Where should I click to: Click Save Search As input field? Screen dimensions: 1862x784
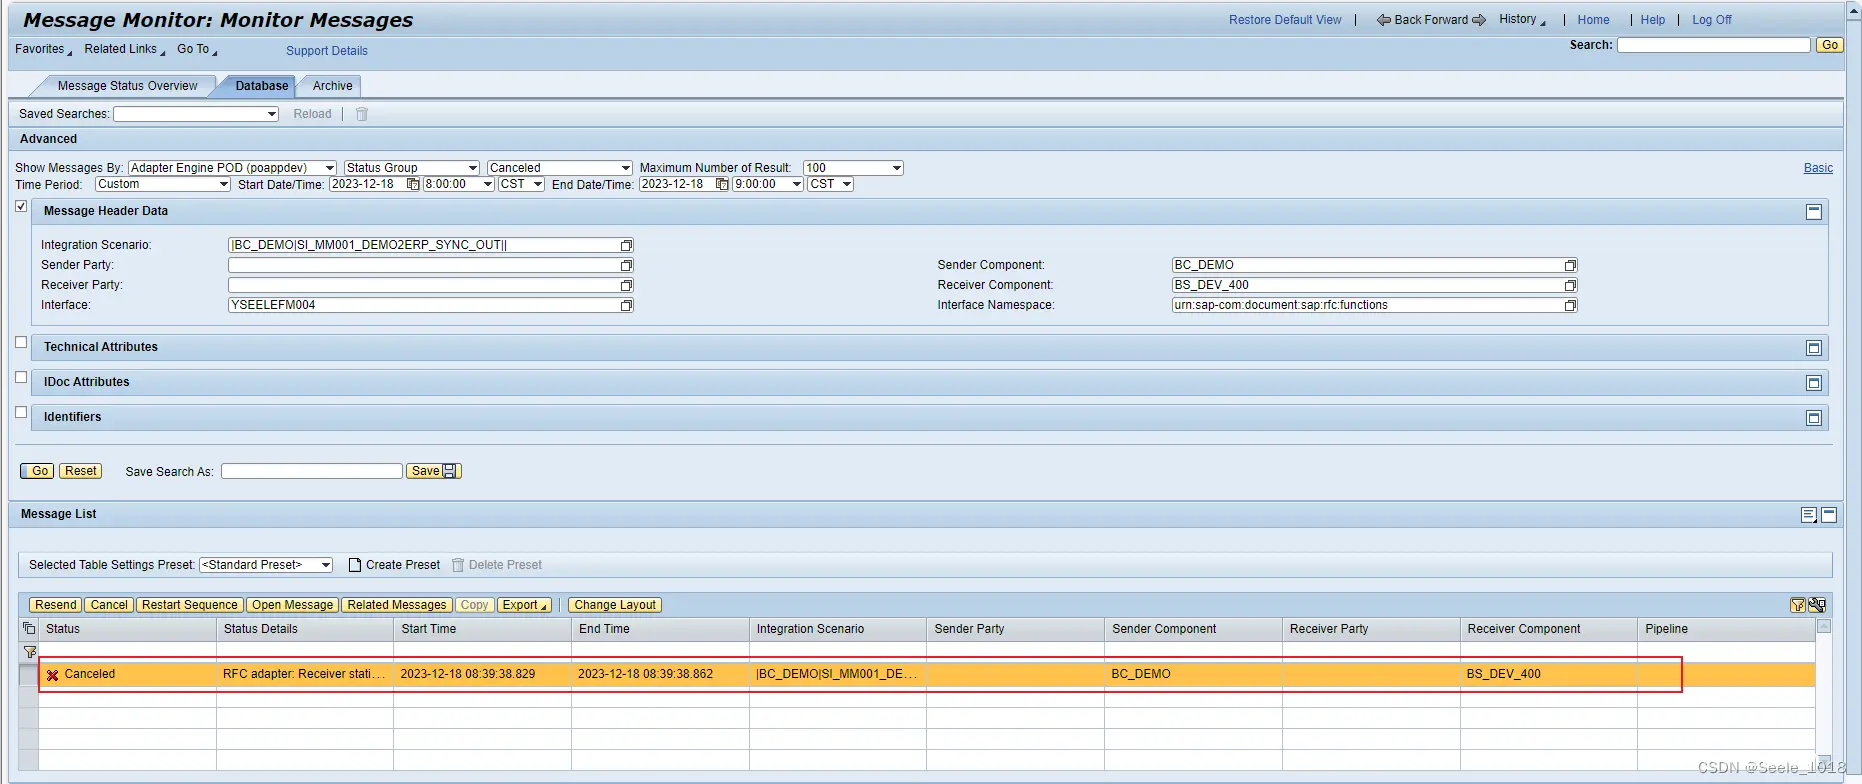tap(312, 471)
